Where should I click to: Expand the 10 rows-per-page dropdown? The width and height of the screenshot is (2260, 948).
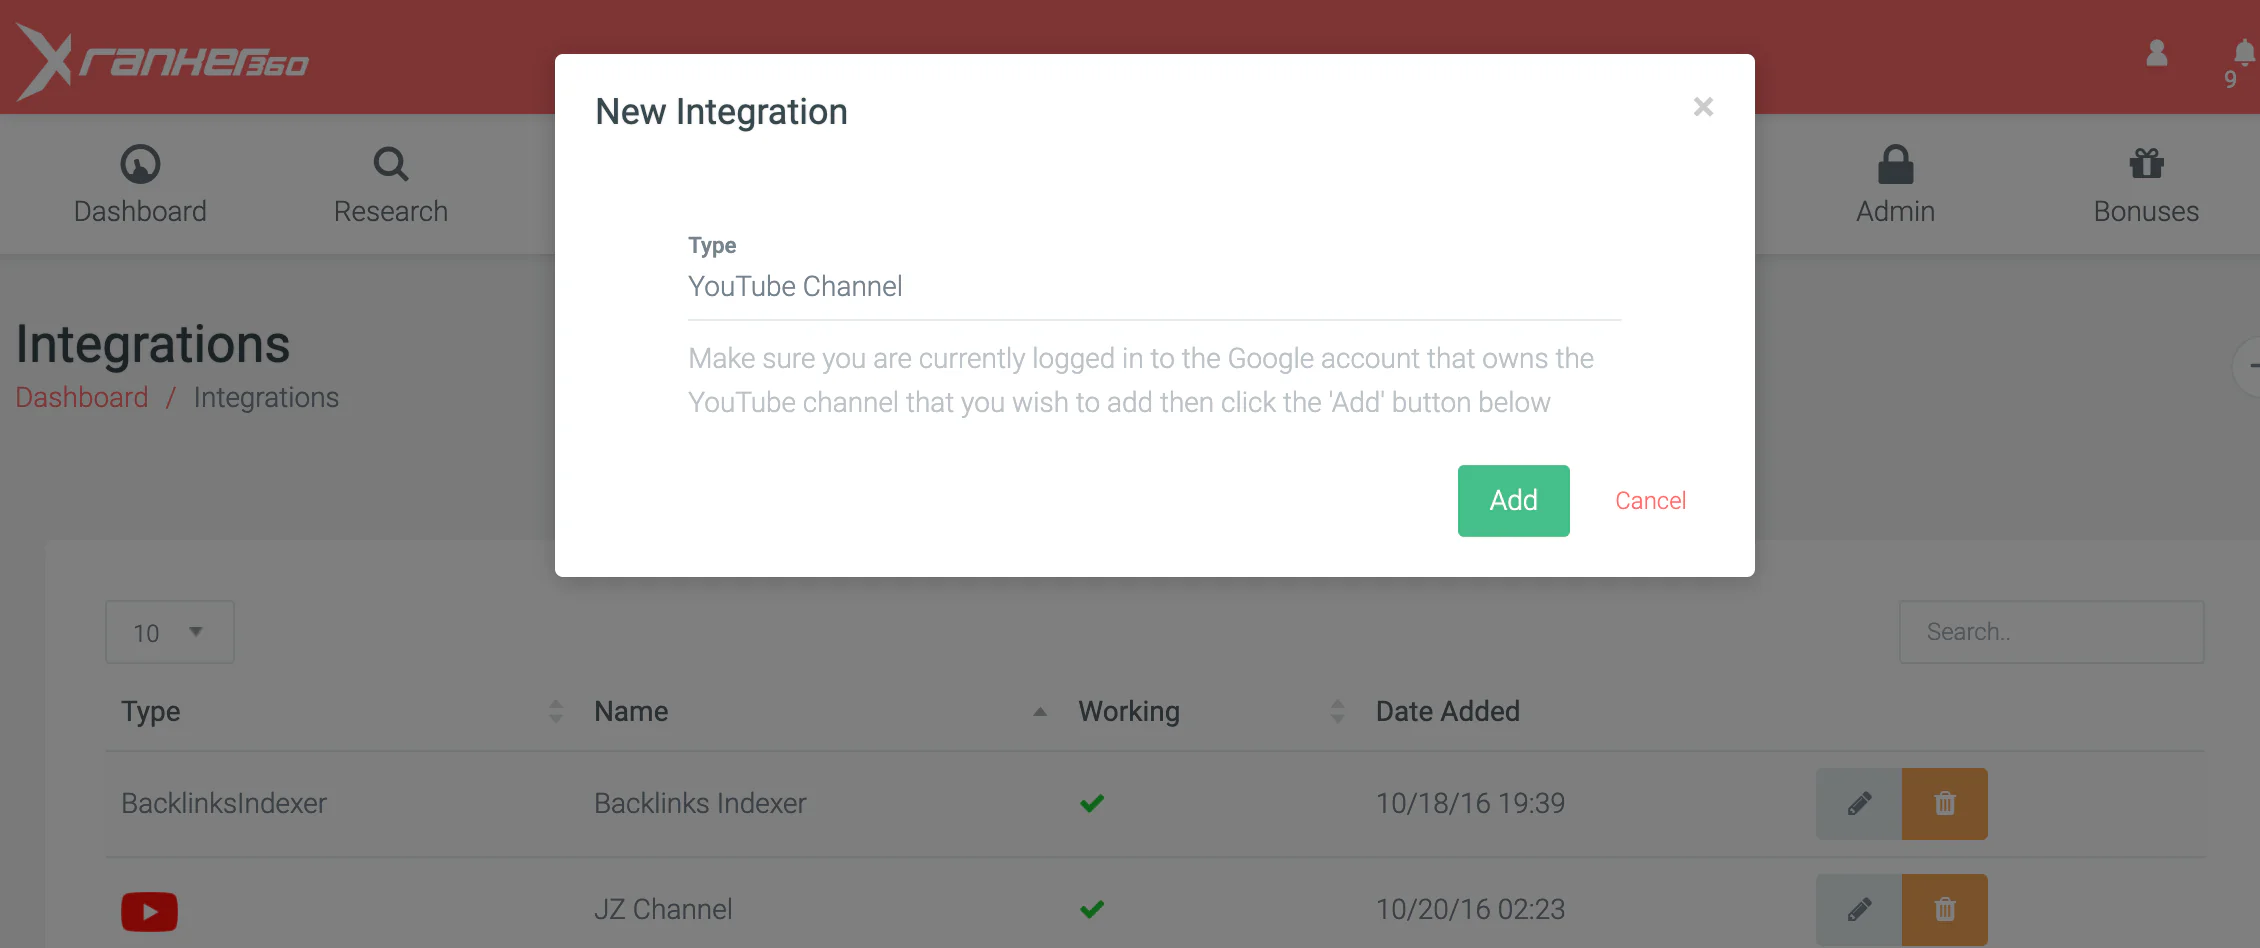[170, 632]
